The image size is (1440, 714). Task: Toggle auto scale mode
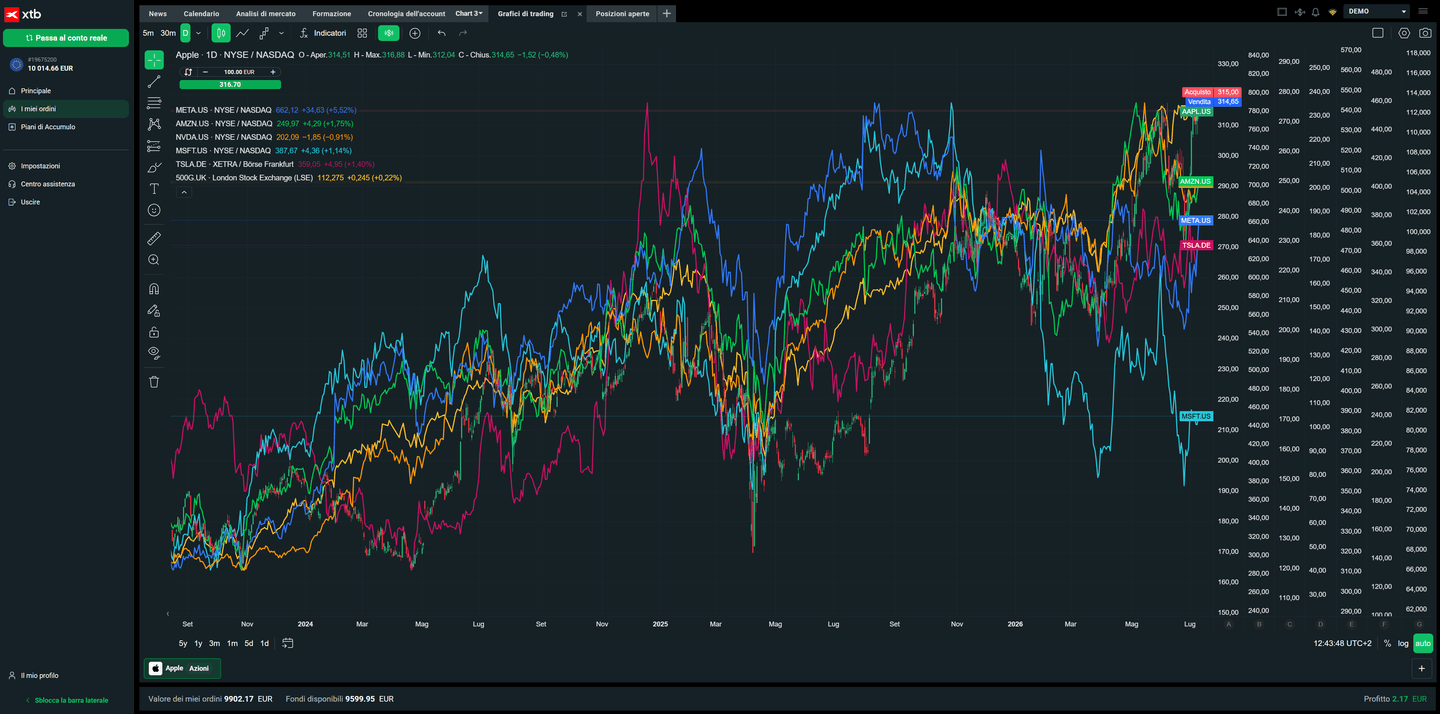(1423, 643)
